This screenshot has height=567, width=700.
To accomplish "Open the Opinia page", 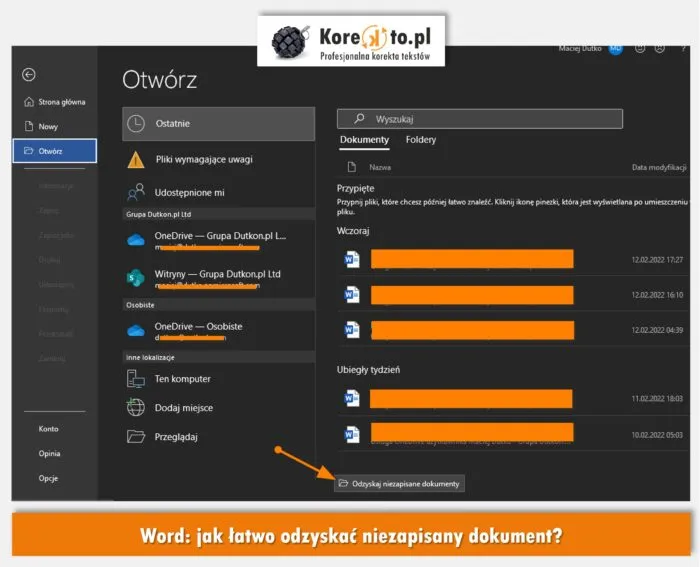I will tap(49, 454).
